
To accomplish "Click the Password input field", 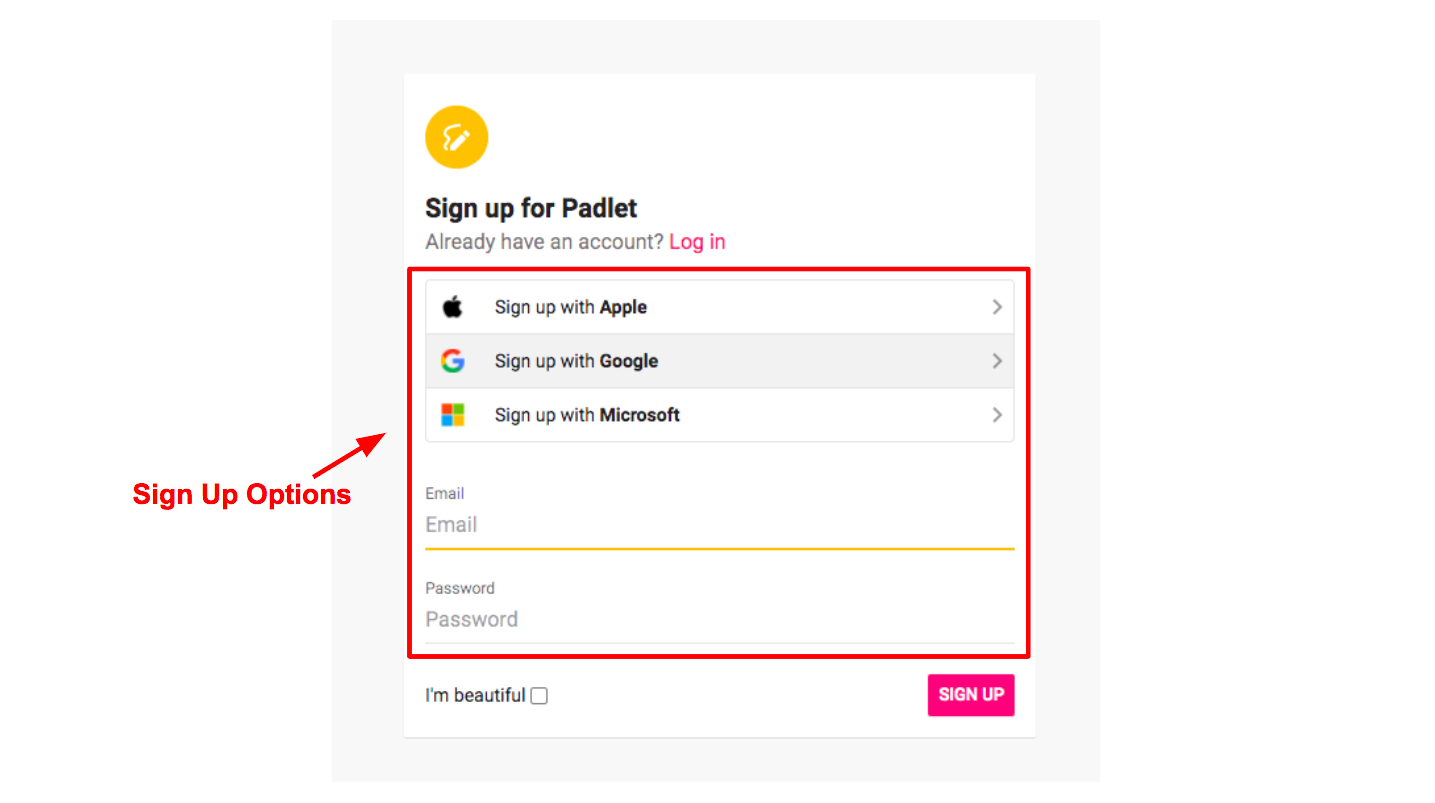I will click(x=700, y=619).
